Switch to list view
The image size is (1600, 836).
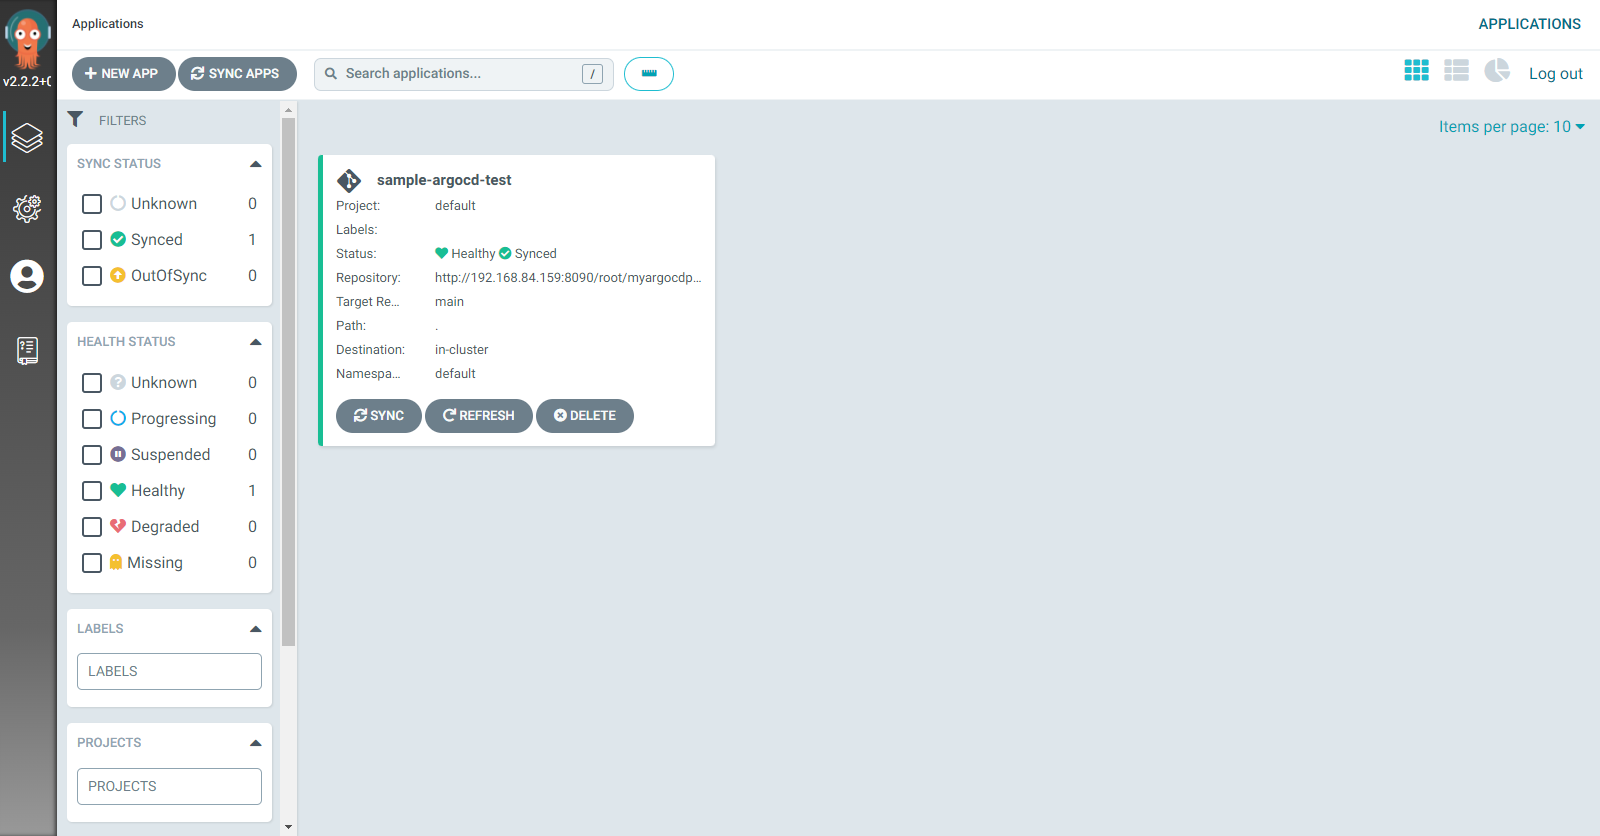tap(1456, 70)
